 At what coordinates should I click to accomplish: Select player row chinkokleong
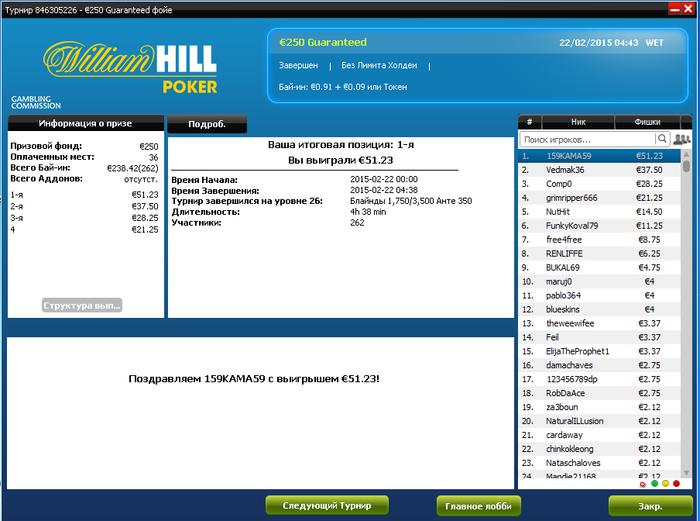600,449
